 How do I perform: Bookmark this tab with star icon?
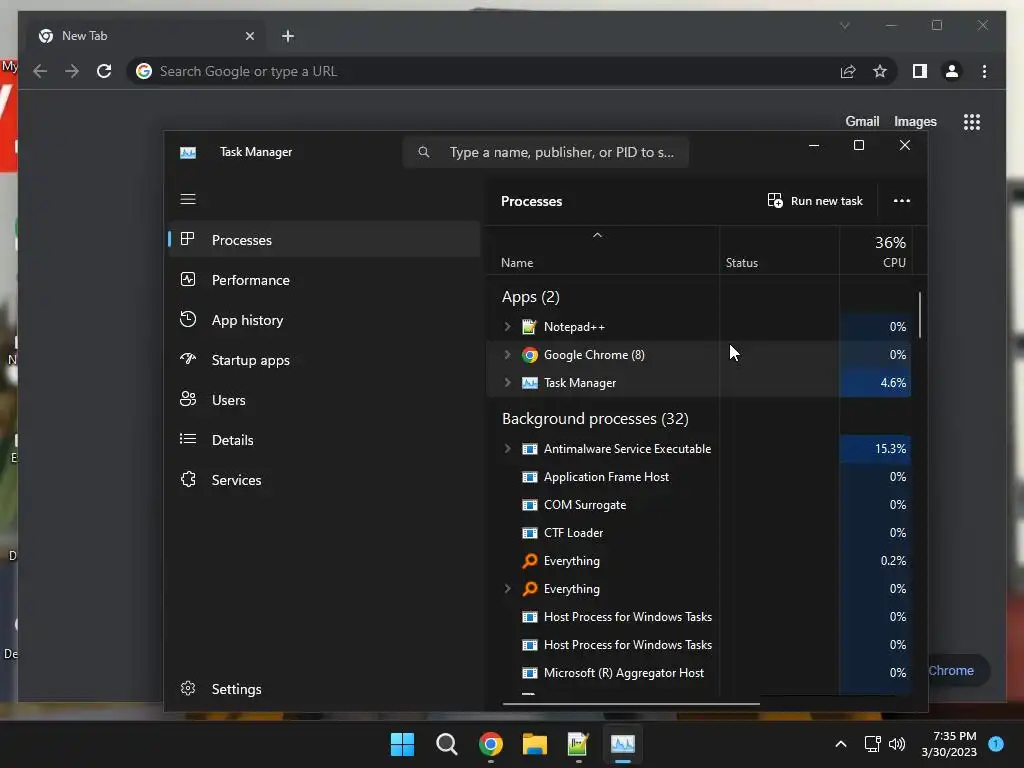[x=880, y=71]
